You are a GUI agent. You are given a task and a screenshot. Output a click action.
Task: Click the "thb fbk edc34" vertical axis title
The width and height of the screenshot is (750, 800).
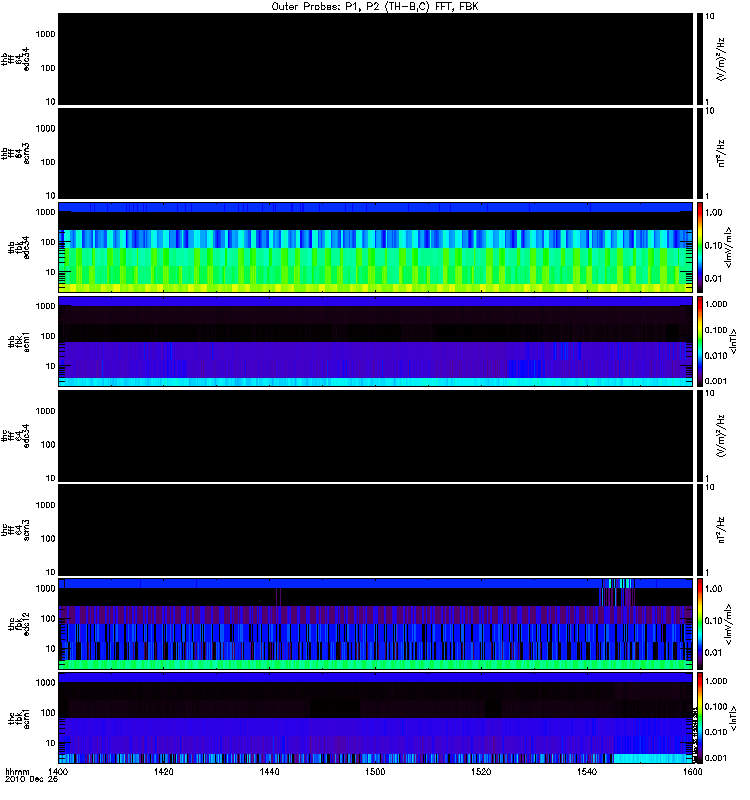coord(19,247)
